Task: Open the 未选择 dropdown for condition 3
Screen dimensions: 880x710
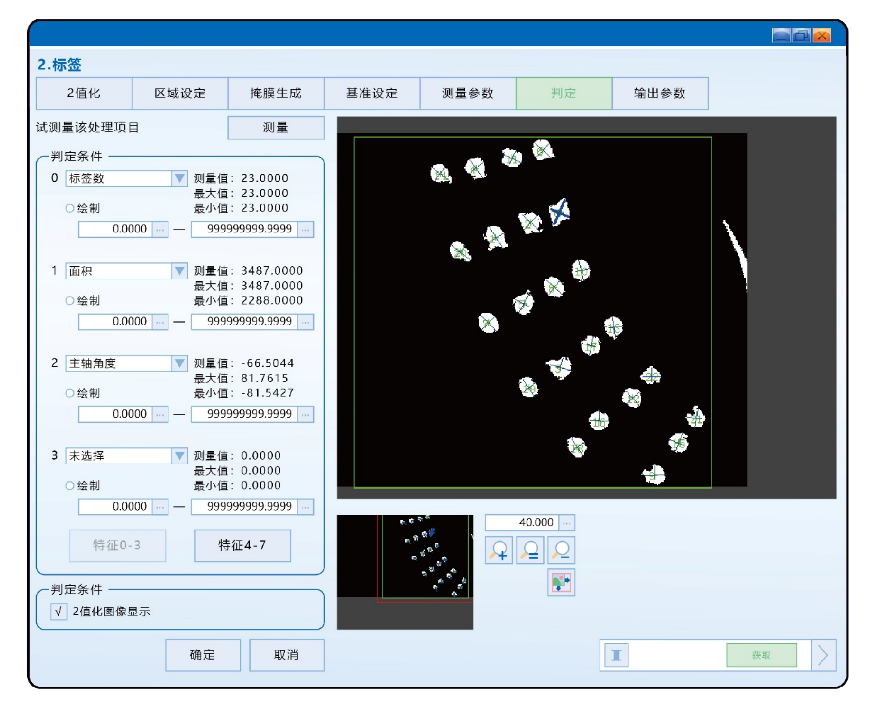Action: click(x=180, y=456)
